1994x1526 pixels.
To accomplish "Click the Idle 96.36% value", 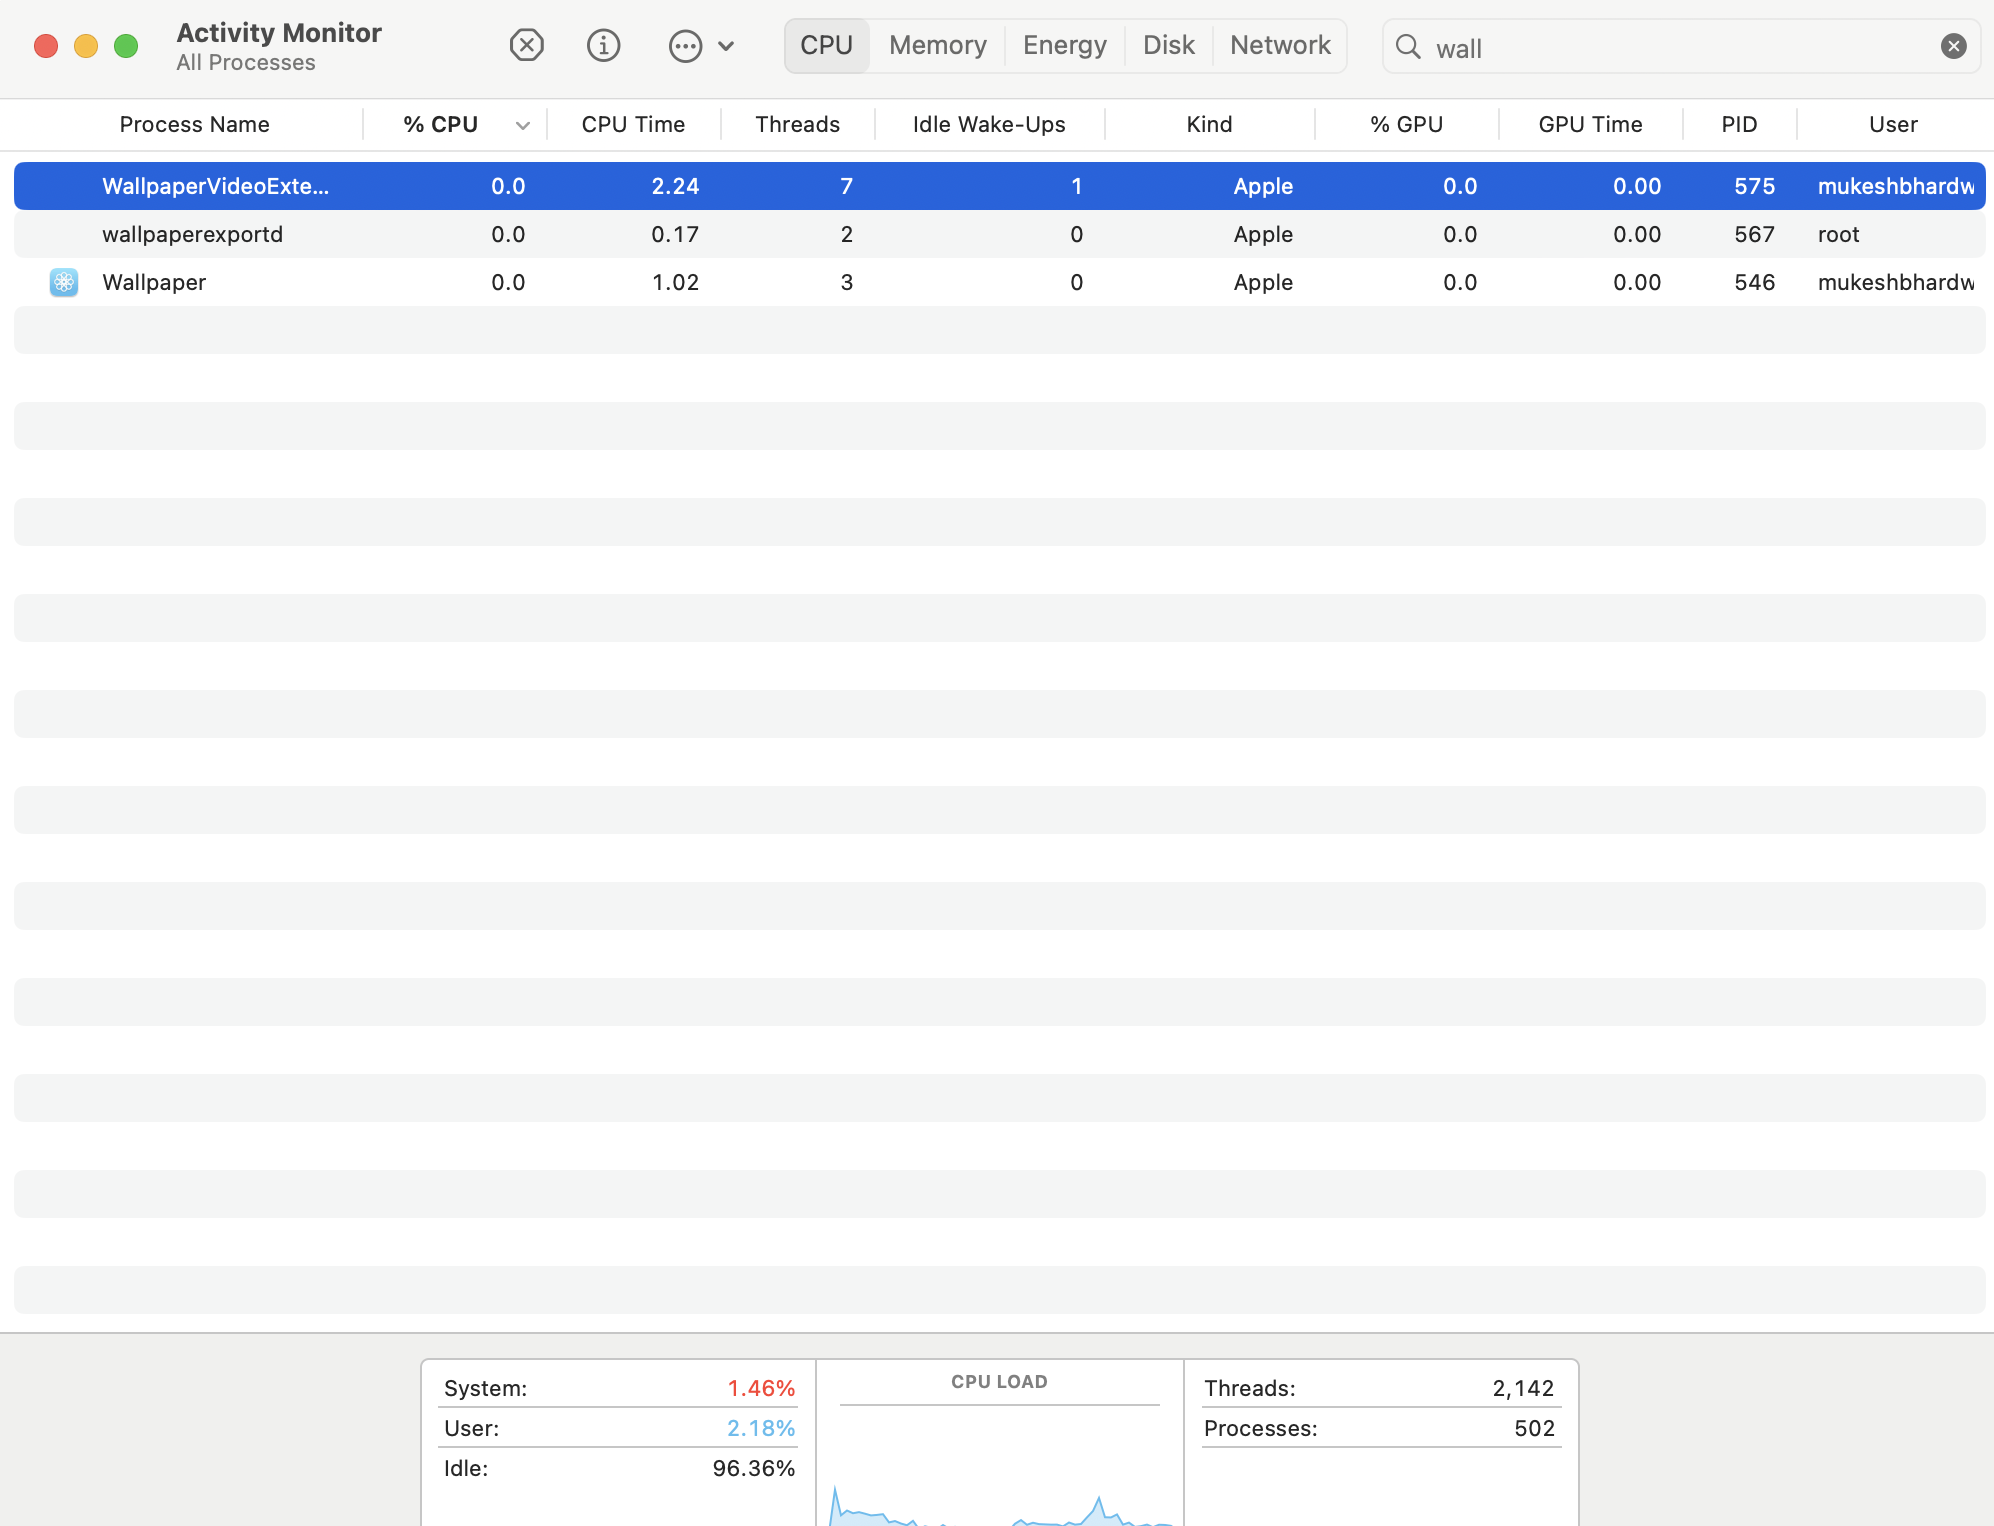I will pyautogui.click(x=754, y=1468).
